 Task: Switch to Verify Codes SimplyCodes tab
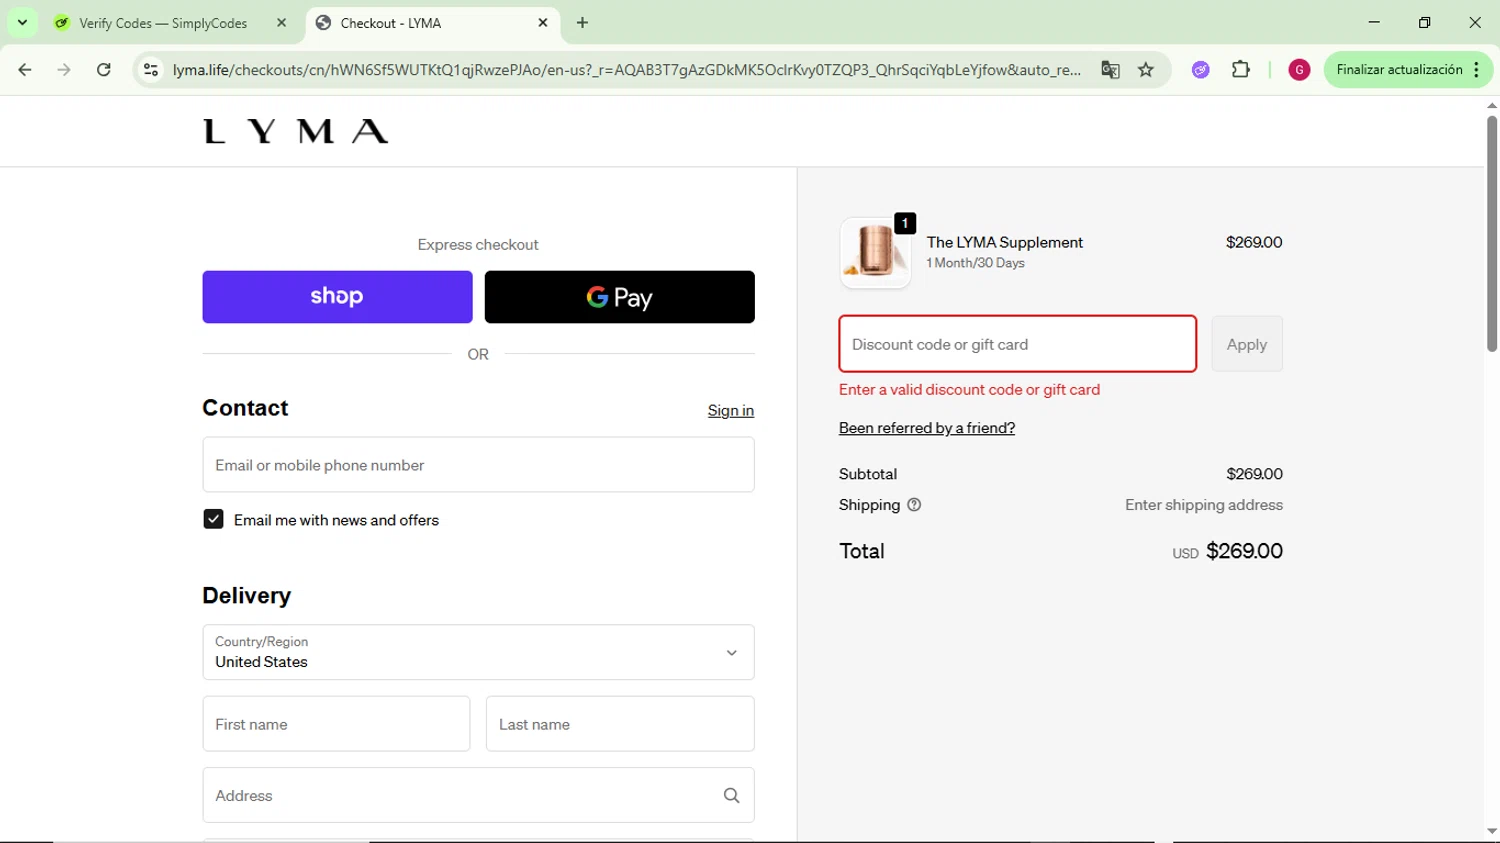[x=164, y=23]
